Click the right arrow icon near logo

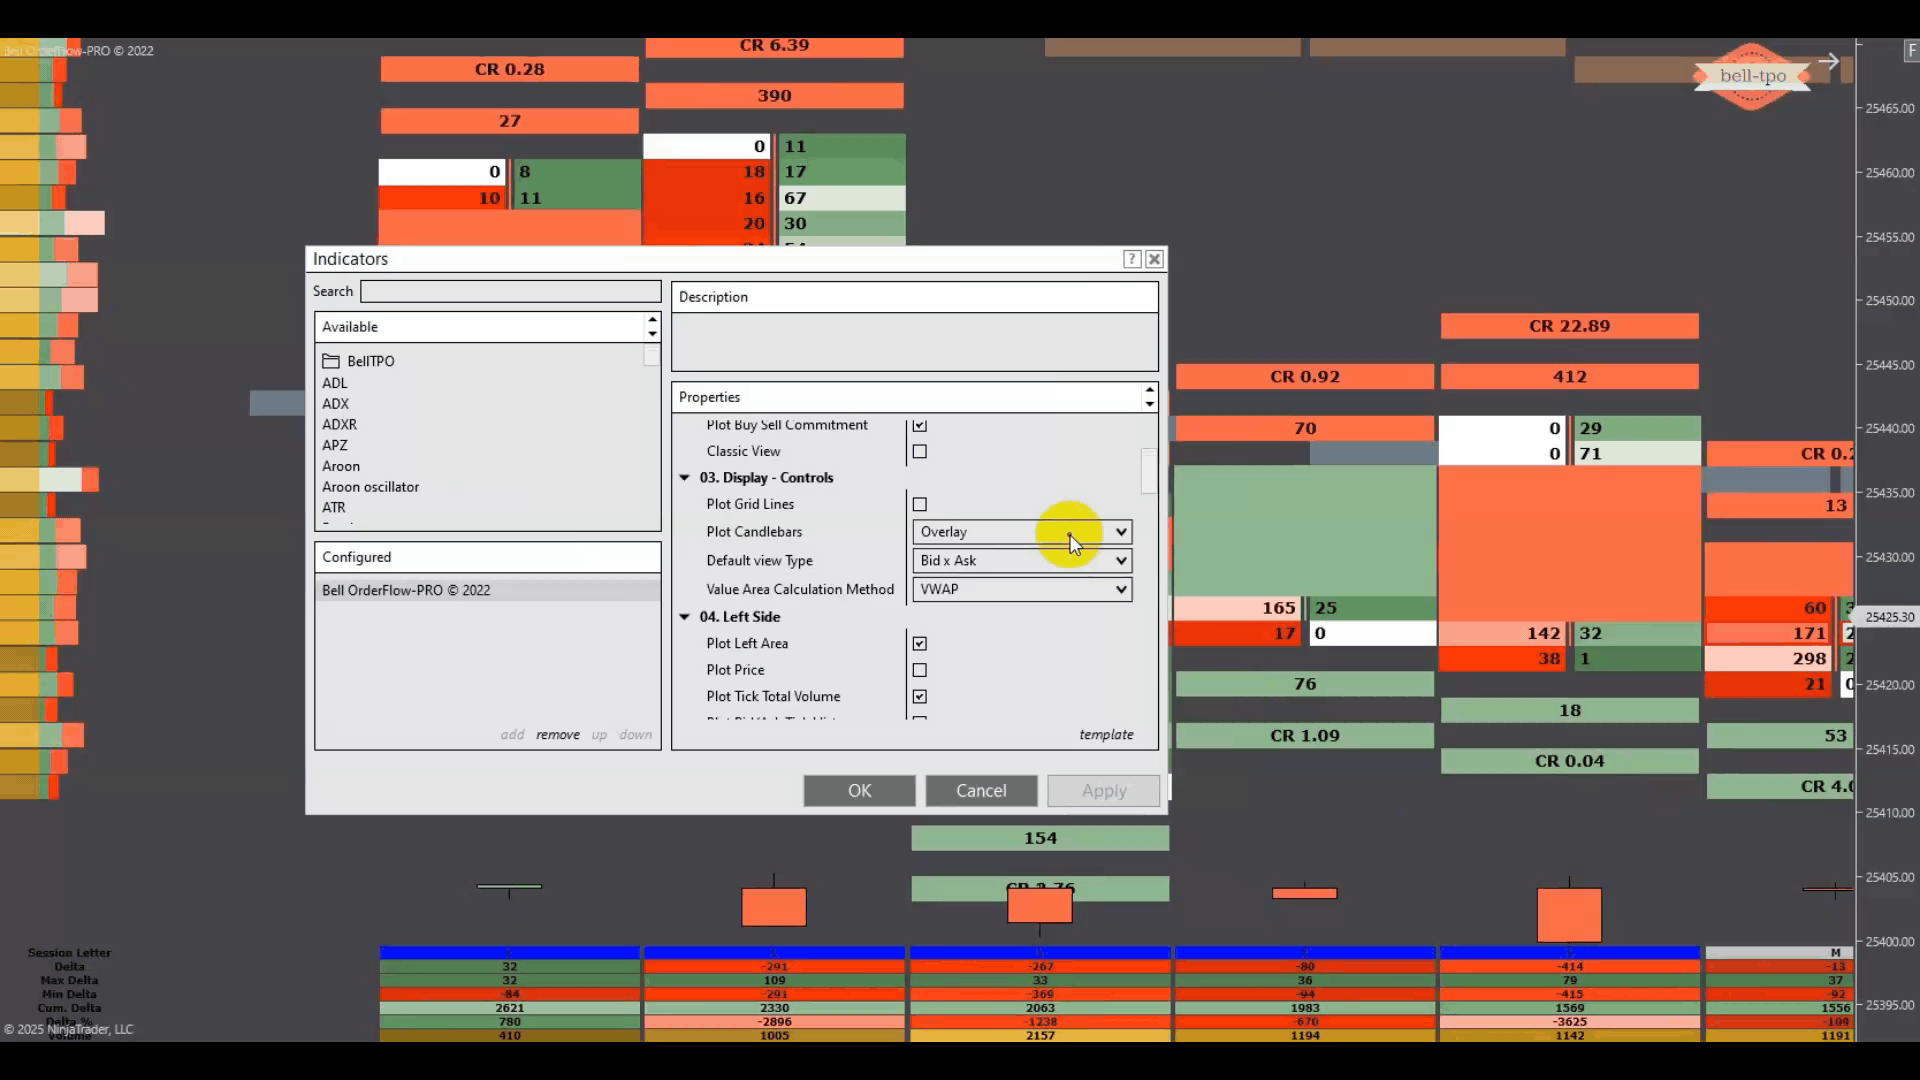tap(1828, 61)
